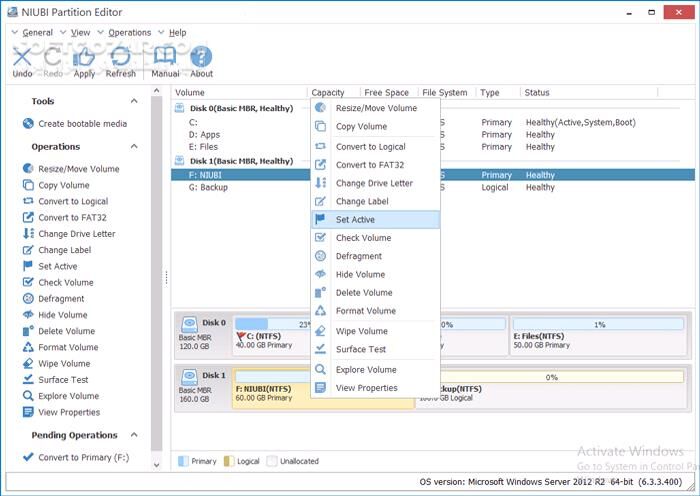Choose Hide Volume in context menu
This screenshot has width=700, height=496.
[375, 275]
